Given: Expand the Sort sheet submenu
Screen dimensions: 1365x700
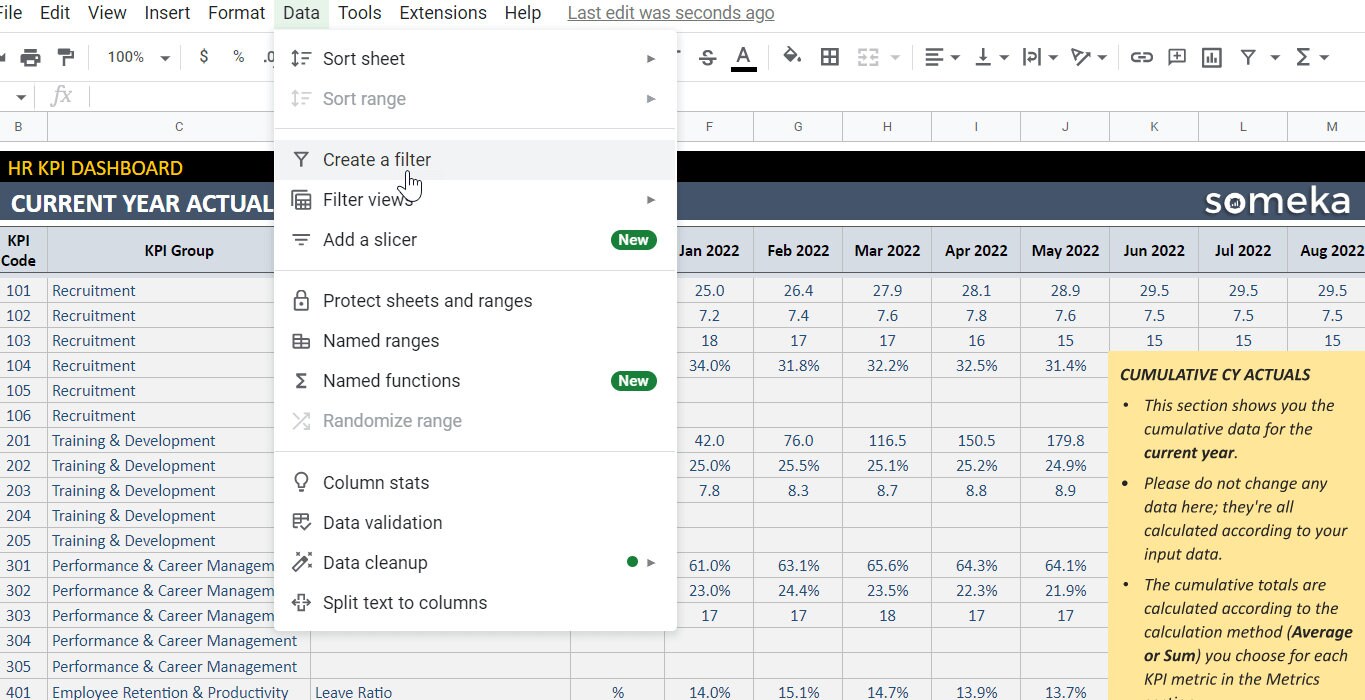Looking at the screenshot, I should click(475, 59).
